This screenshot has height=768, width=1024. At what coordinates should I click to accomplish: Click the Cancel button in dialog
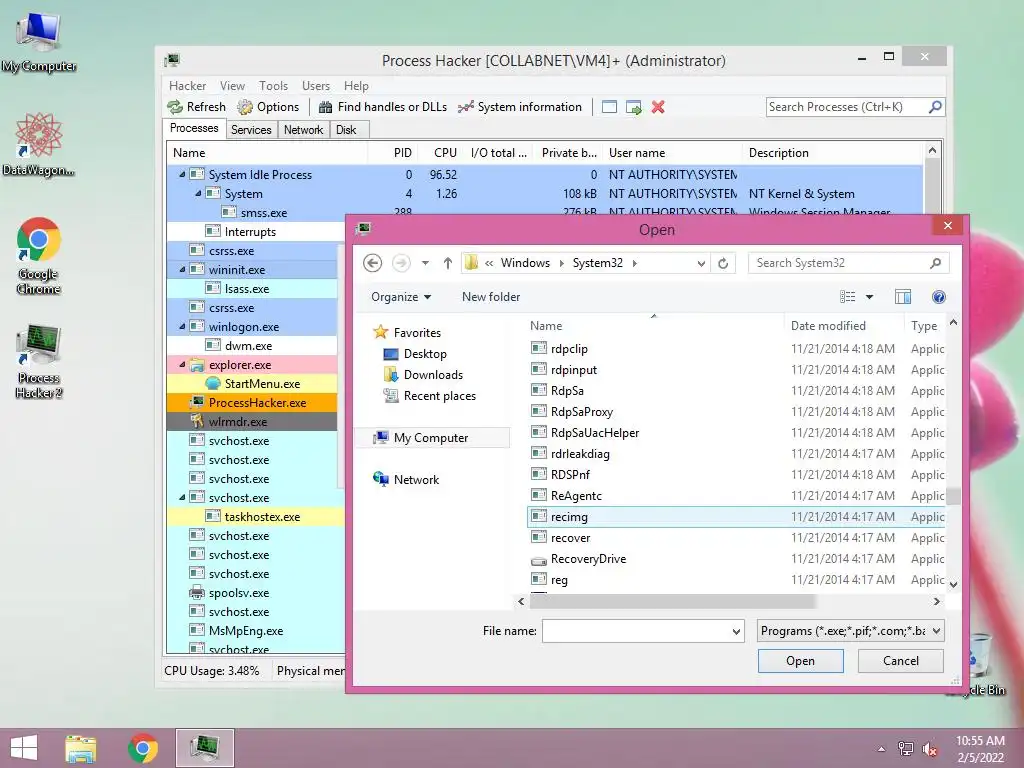[x=901, y=661]
